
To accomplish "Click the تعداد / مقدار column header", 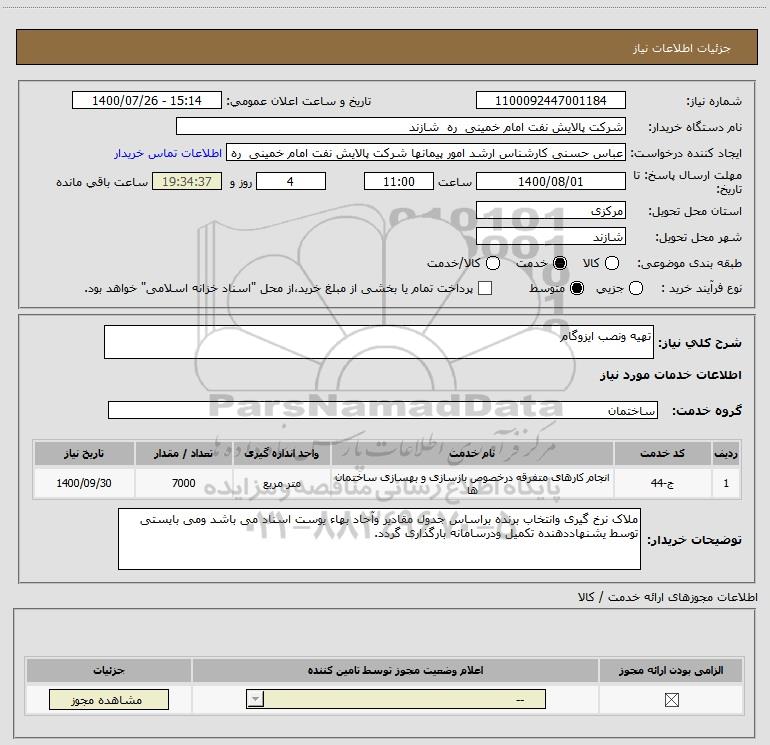I will click(183, 453).
